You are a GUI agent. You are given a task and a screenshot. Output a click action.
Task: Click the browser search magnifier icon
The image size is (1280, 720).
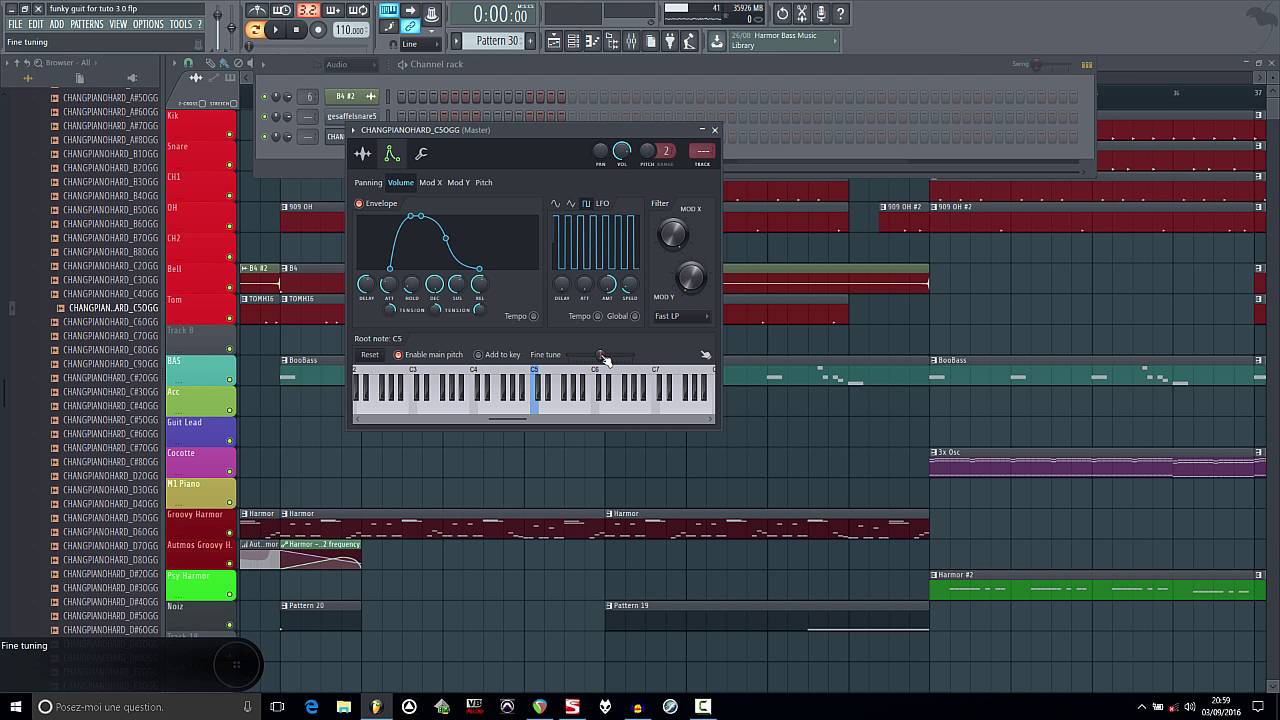[38, 63]
